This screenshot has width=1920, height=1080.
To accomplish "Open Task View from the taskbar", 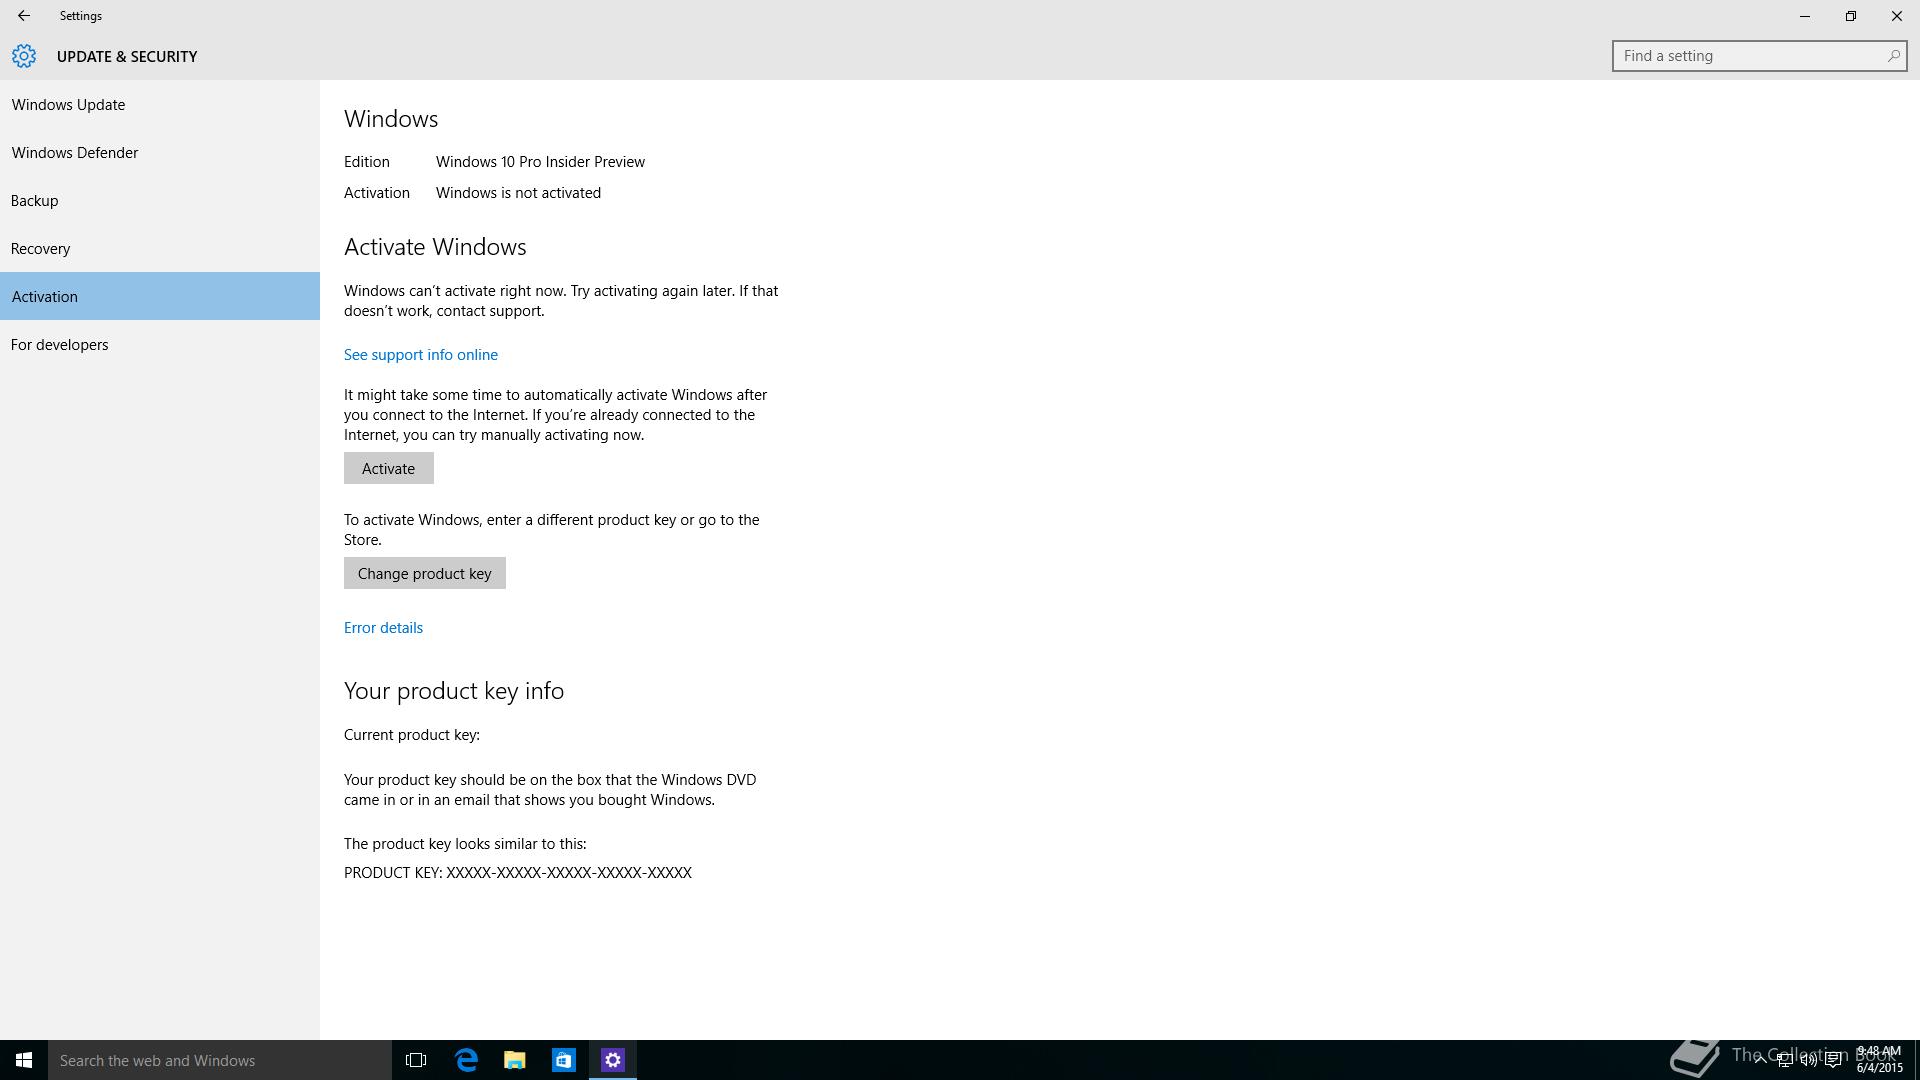I will pos(416,1060).
